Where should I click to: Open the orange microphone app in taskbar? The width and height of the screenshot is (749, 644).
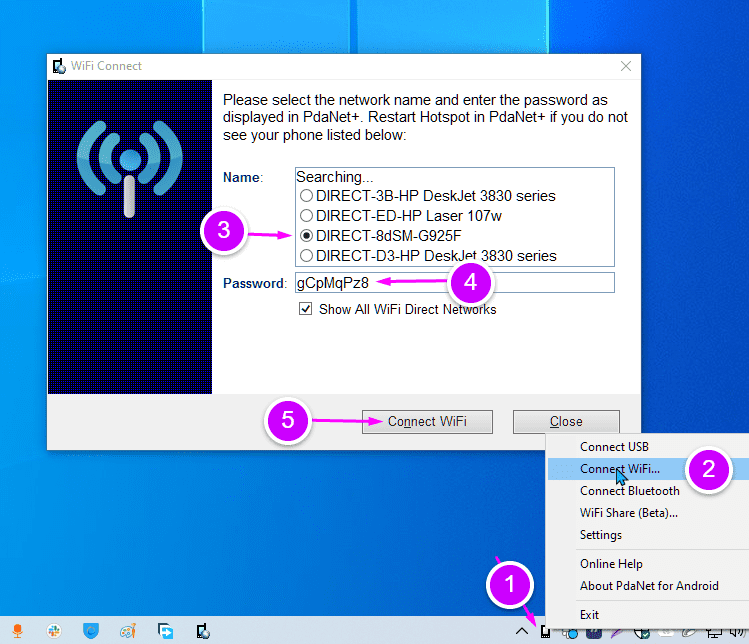pos(18,631)
